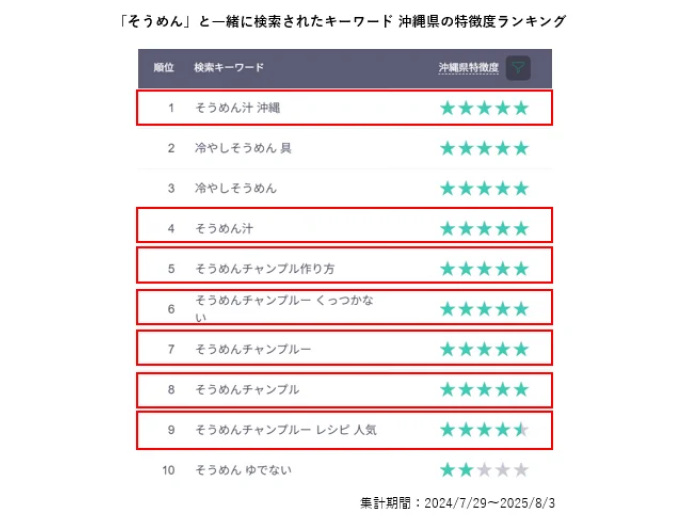Sort by 沖縄県特徴度 column header
Viewport: 693px width, 520px height.
pos(468,68)
